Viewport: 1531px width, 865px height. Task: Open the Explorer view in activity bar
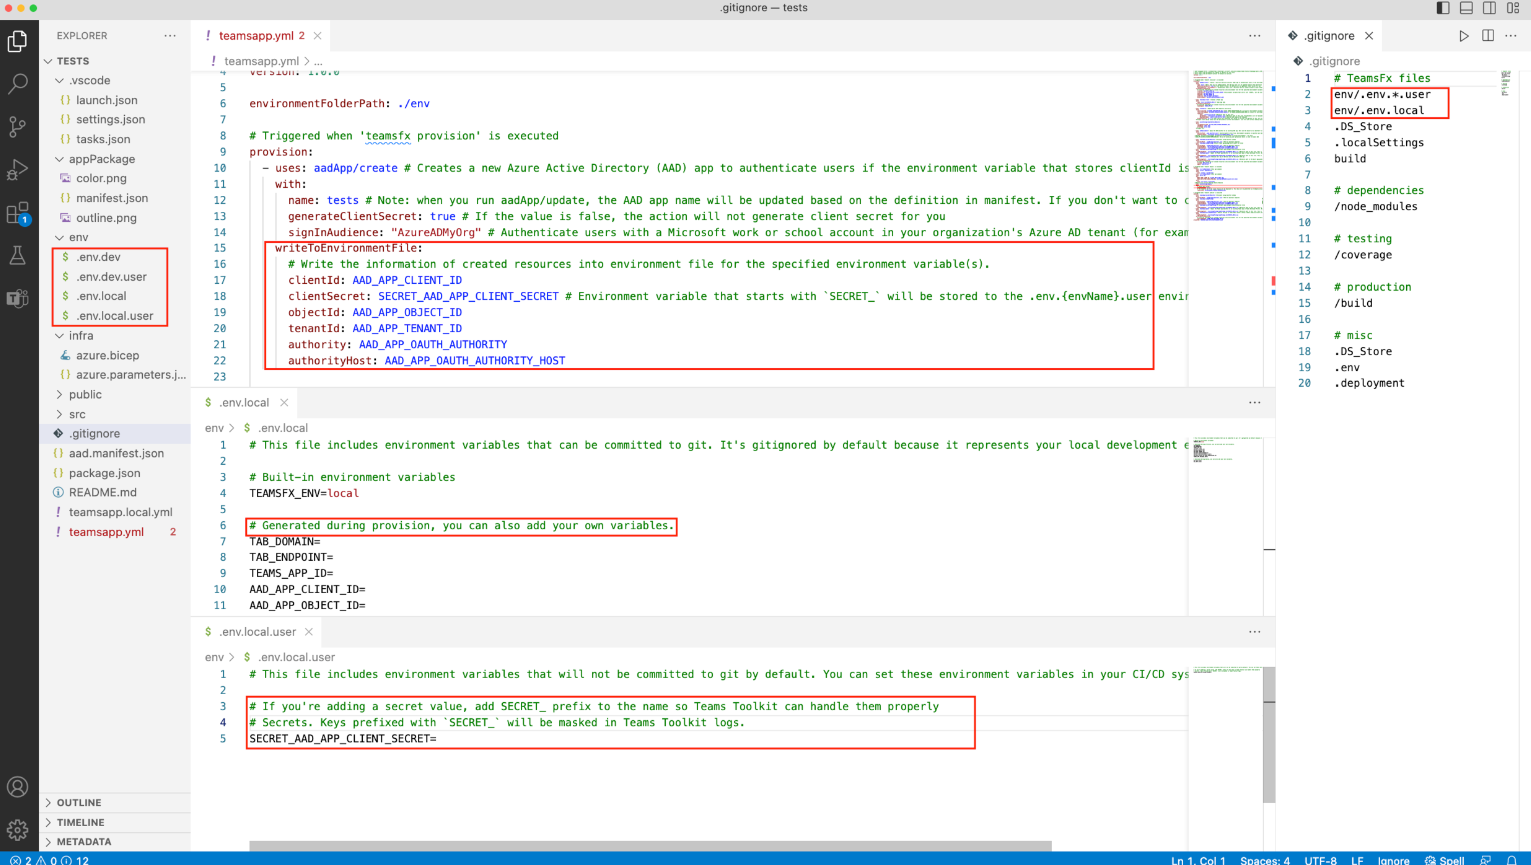[17, 41]
